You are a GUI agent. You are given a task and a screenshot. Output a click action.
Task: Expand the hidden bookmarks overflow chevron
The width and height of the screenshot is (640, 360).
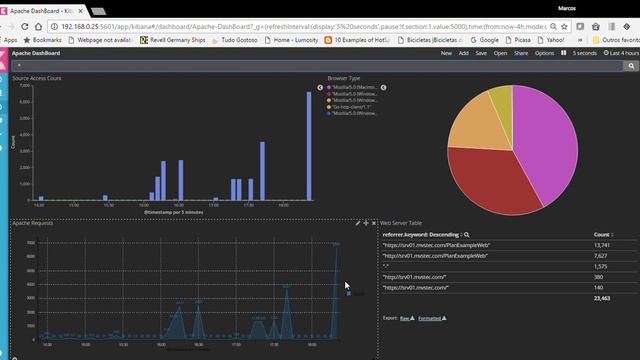580,40
